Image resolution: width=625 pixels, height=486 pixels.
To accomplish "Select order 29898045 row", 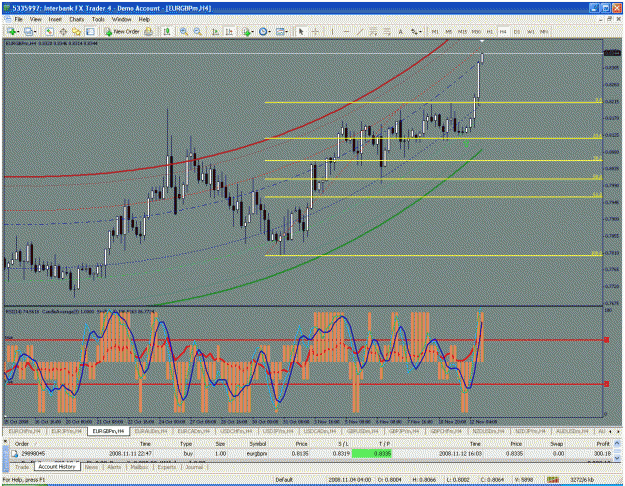I will (311, 453).
